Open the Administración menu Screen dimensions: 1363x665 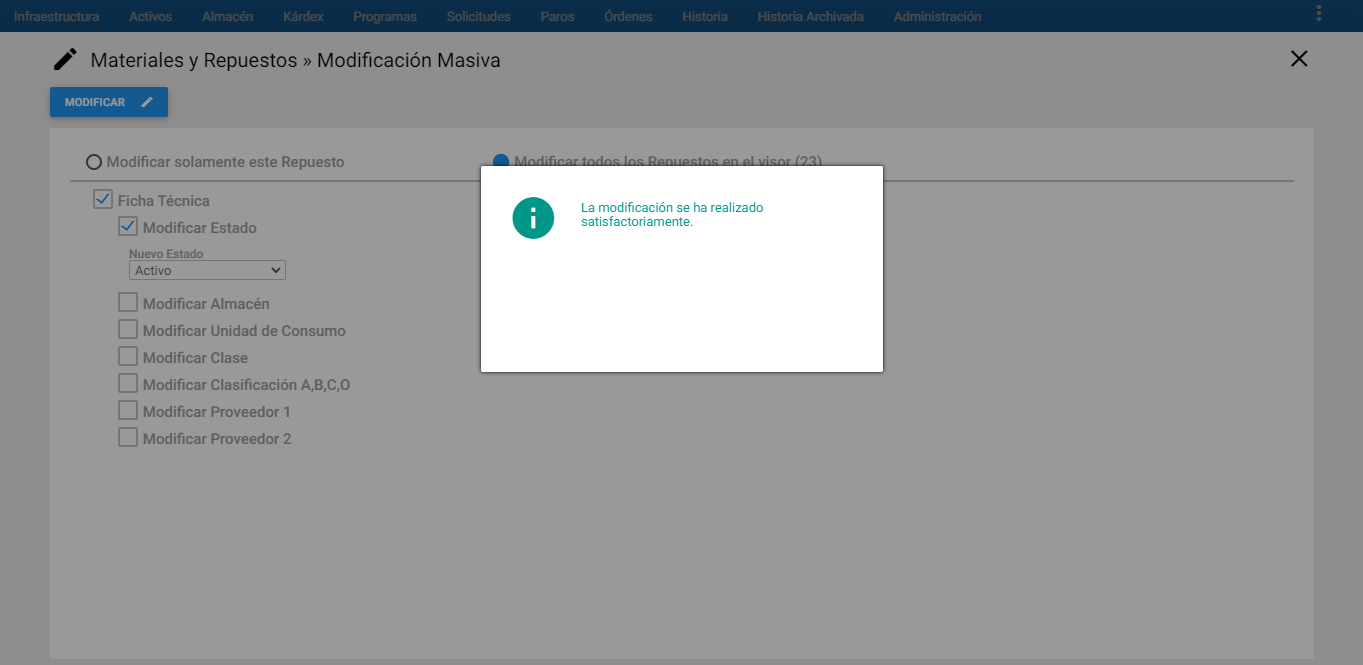tap(937, 16)
